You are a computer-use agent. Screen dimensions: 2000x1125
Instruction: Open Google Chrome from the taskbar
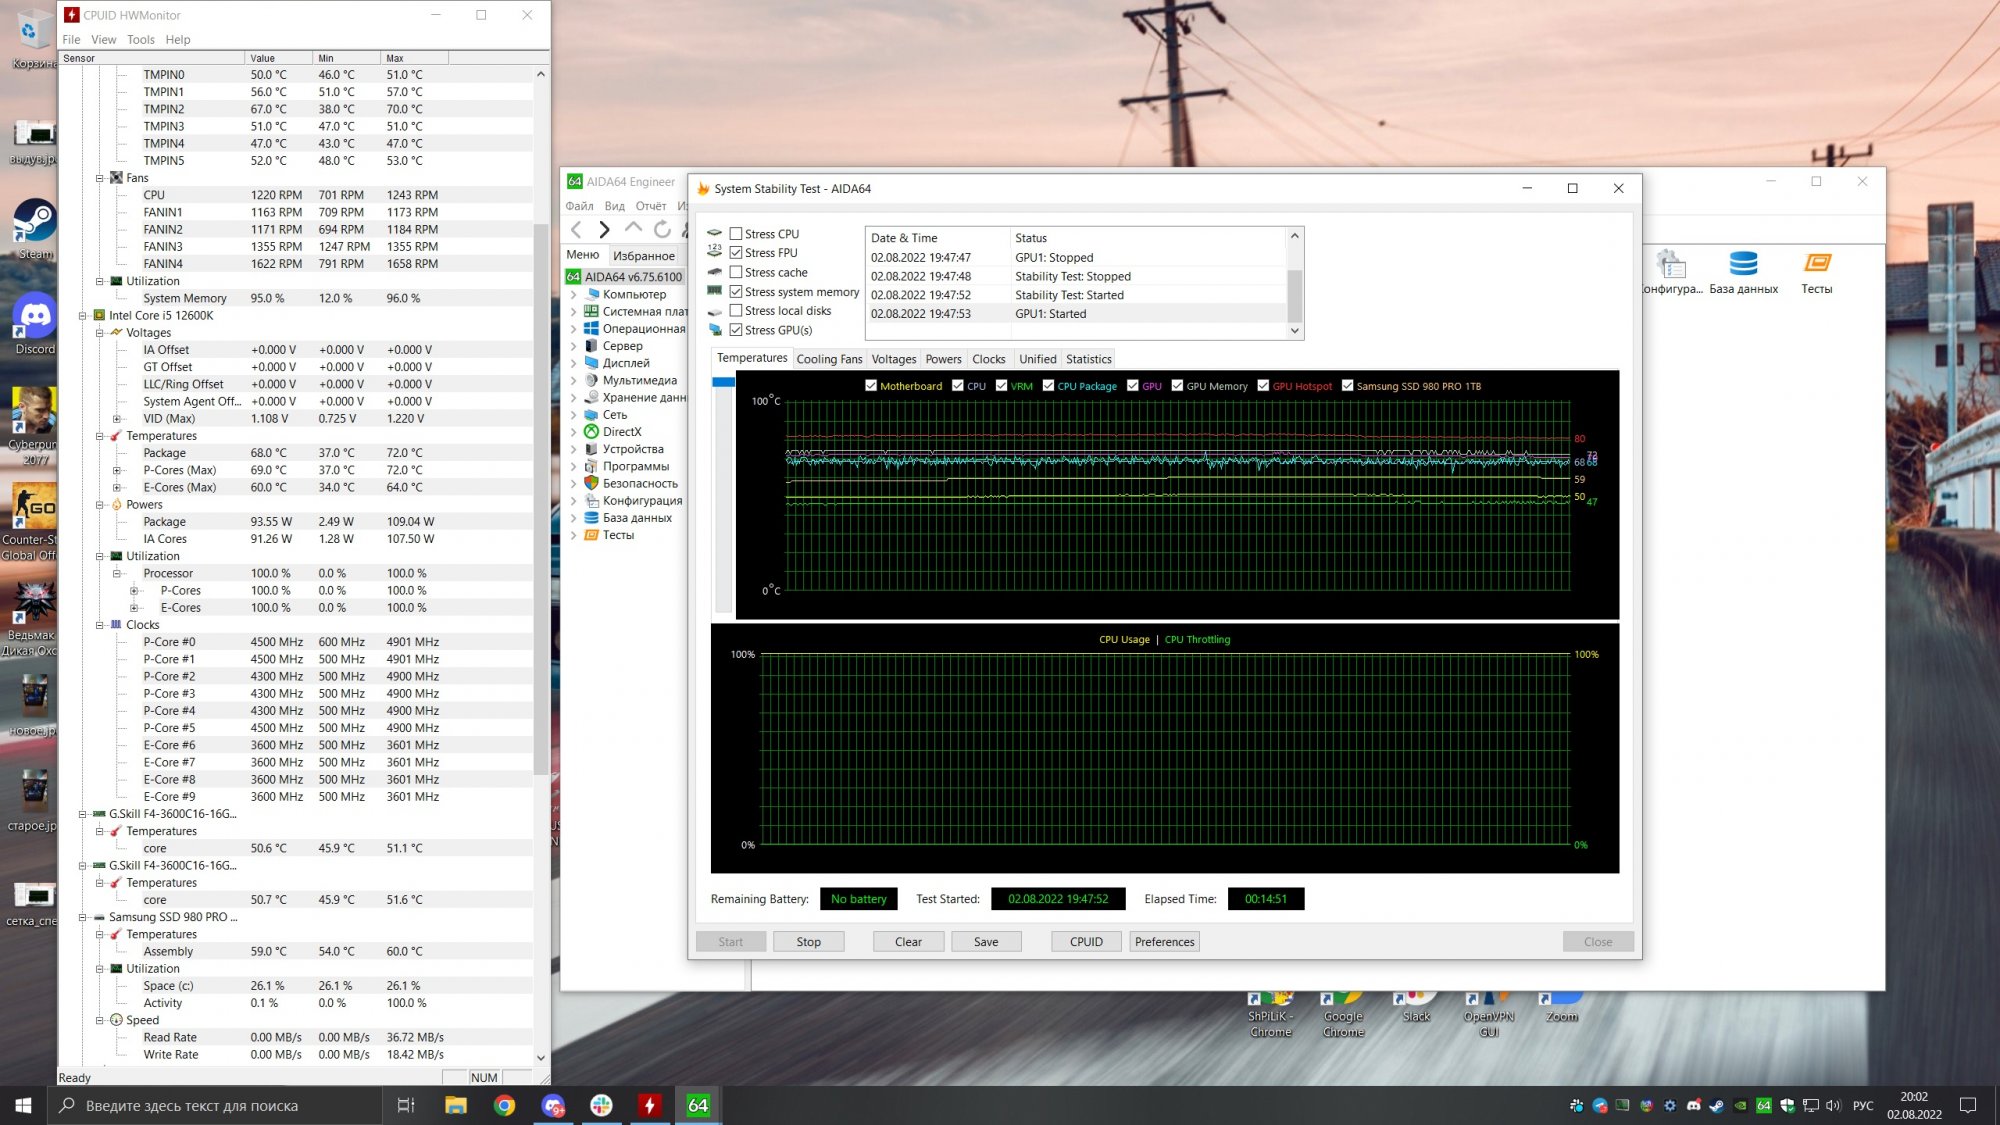click(504, 1105)
